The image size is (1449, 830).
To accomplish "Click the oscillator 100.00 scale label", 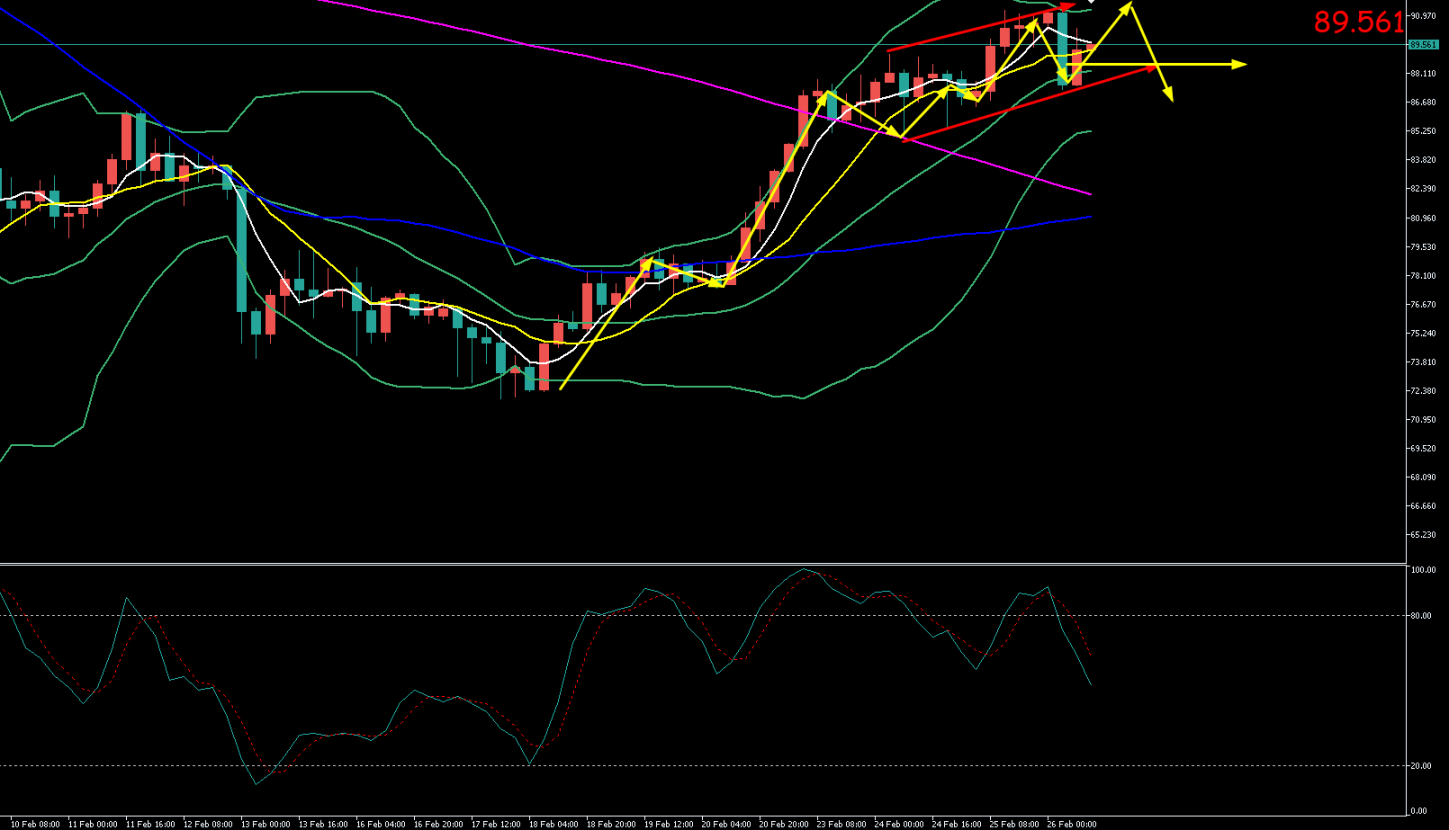I will tap(1421, 570).
